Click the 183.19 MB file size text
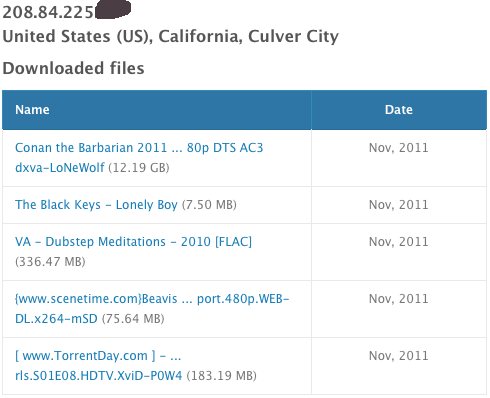 tap(221, 376)
